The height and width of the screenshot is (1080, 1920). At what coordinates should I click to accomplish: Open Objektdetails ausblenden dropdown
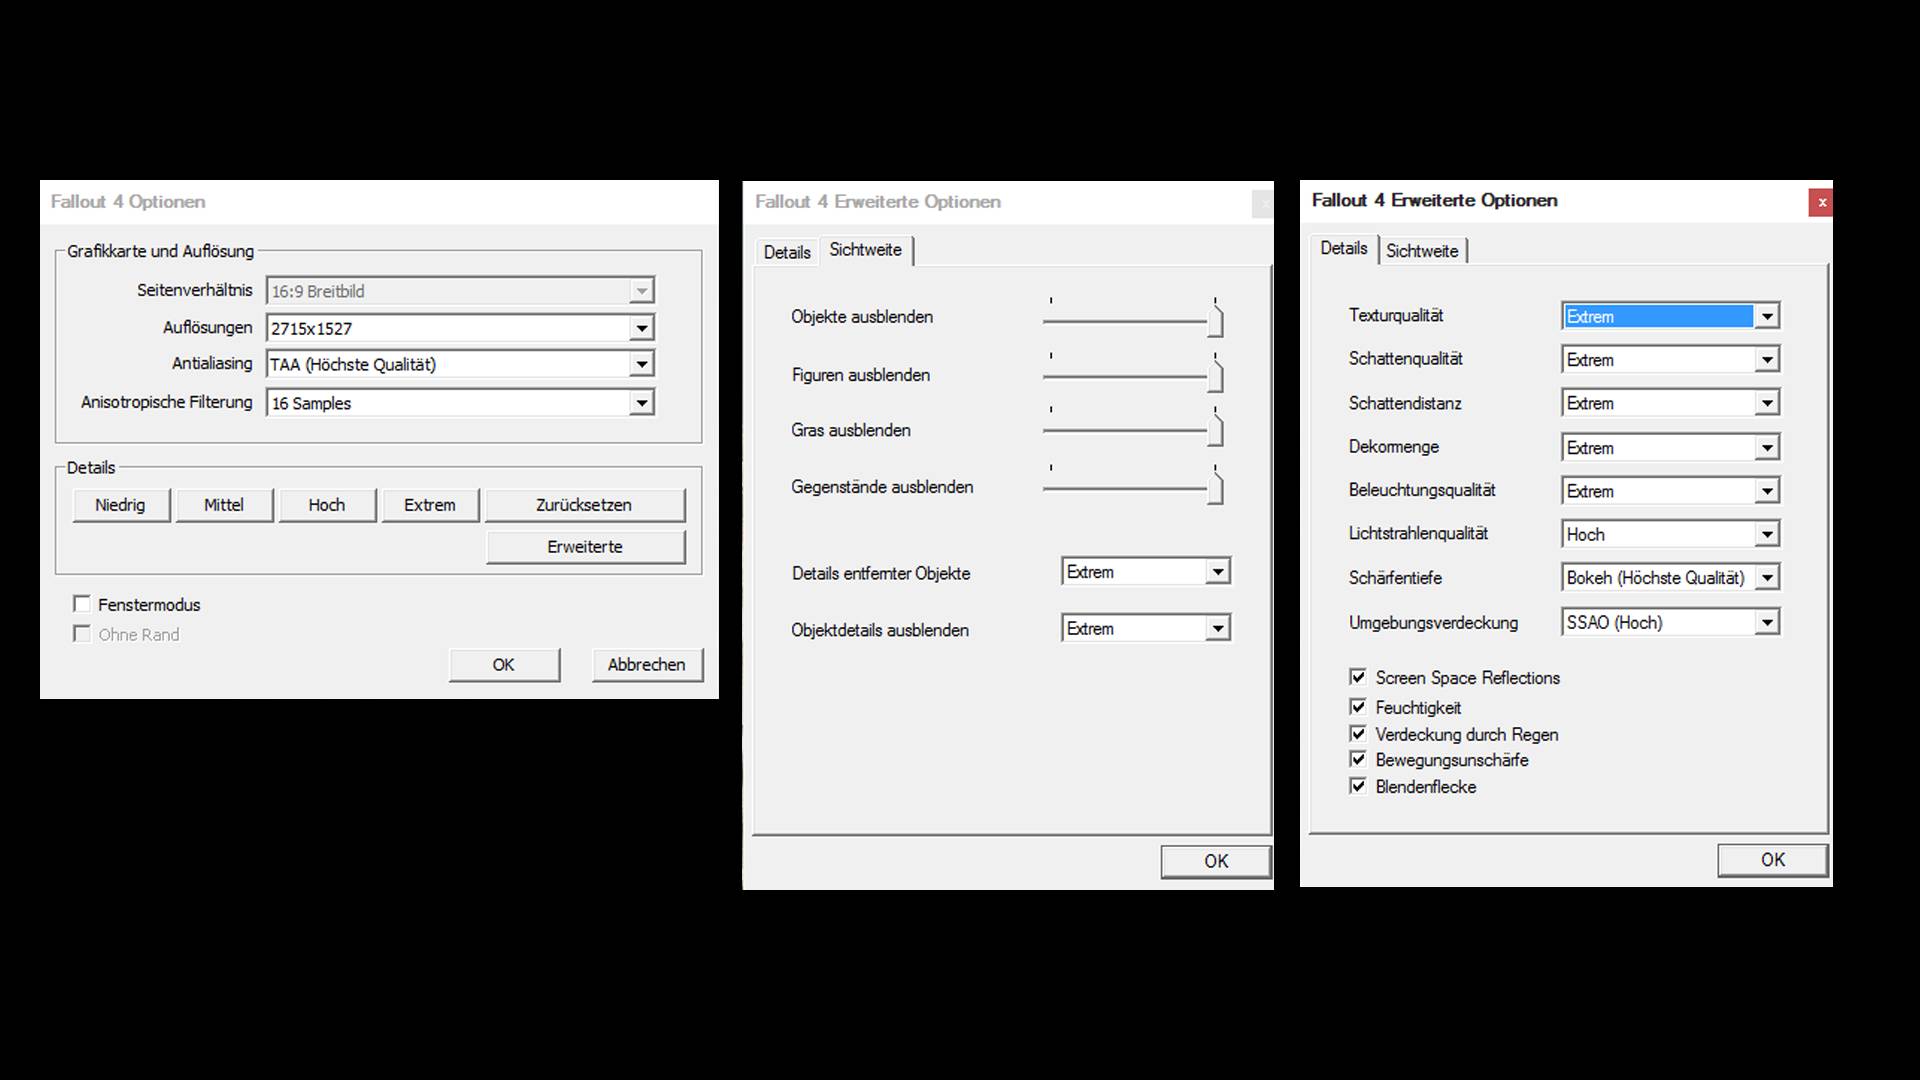coord(1145,628)
